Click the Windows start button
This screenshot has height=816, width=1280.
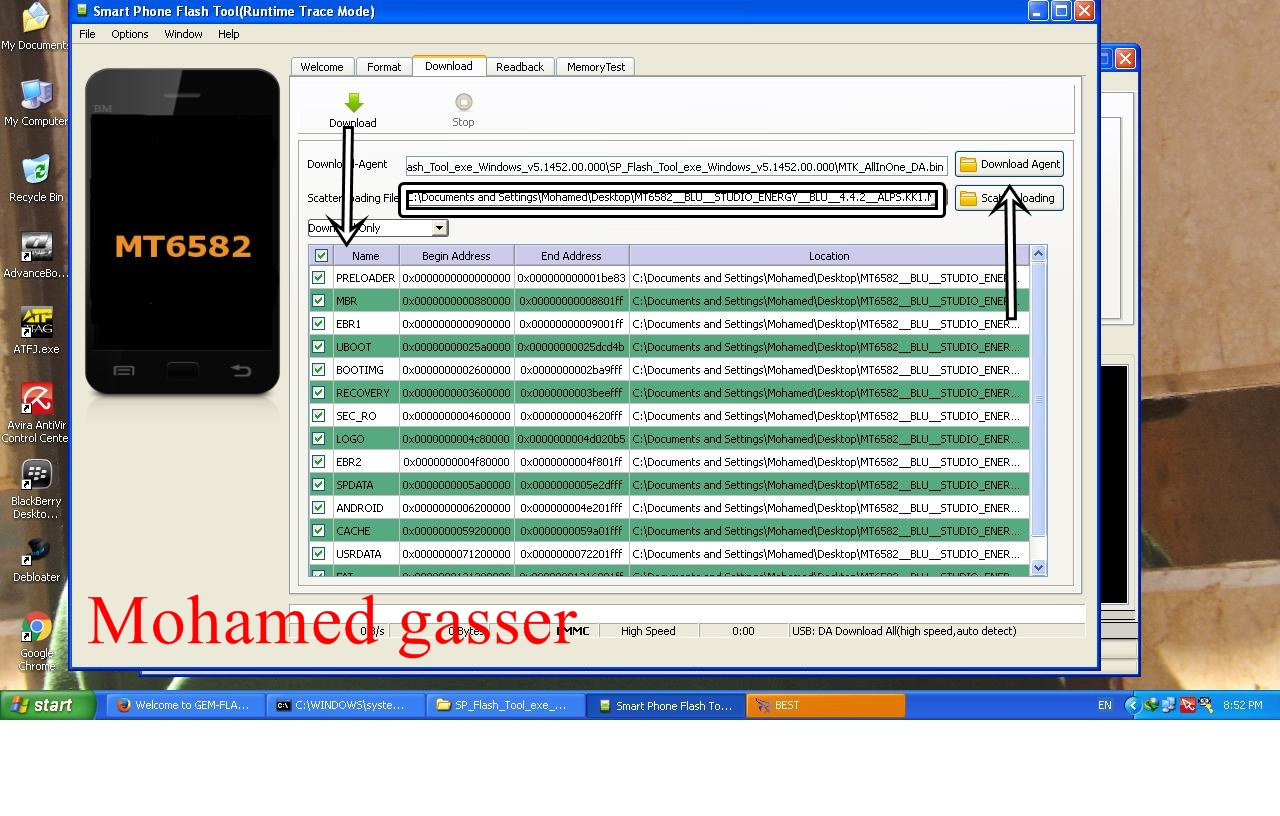pos(47,705)
